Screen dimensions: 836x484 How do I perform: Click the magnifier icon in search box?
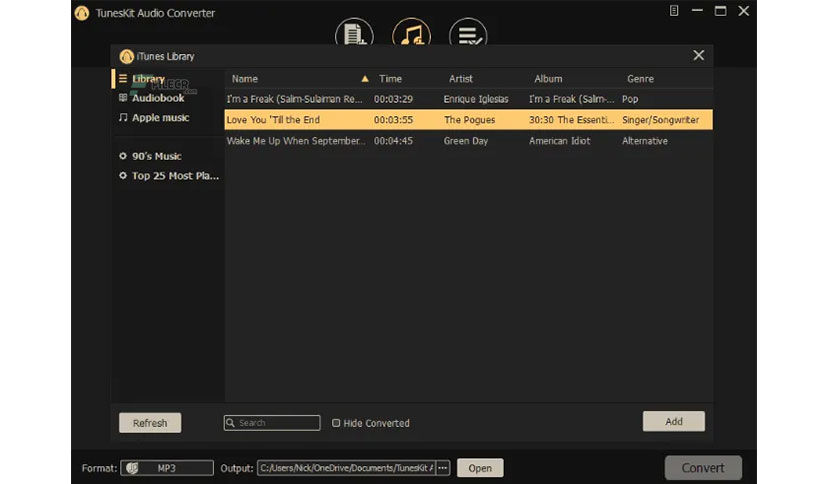click(230, 423)
